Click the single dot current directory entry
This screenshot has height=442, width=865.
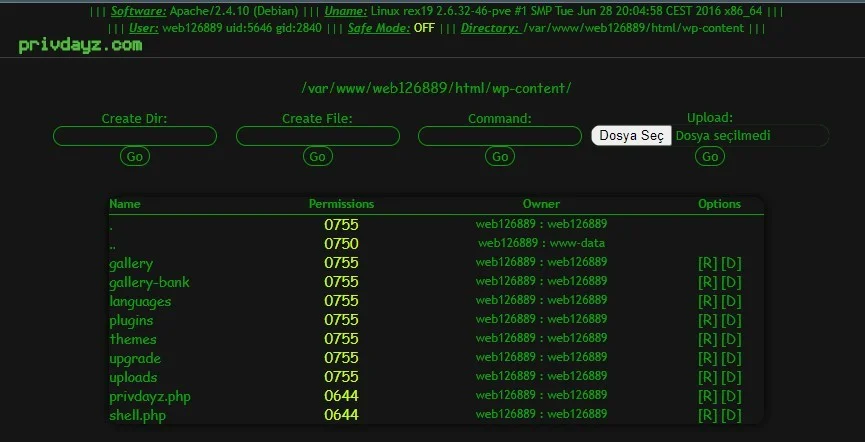pyautogui.click(x=111, y=226)
